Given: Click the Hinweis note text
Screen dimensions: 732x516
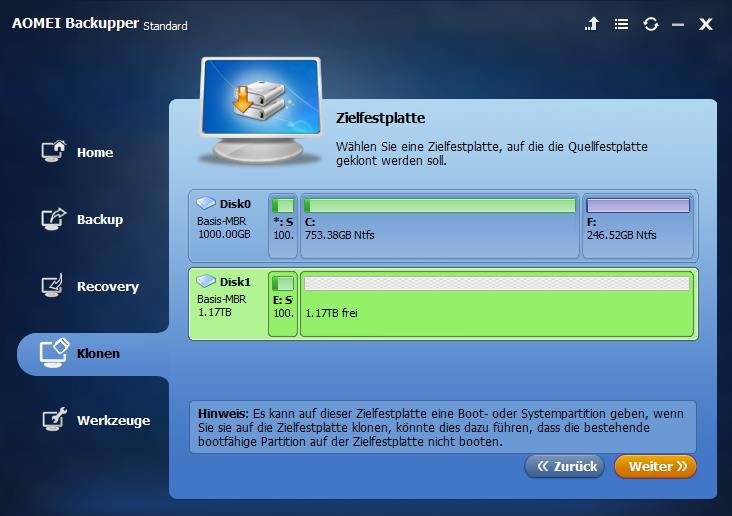Looking at the screenshot, I should tap(443, 427).
